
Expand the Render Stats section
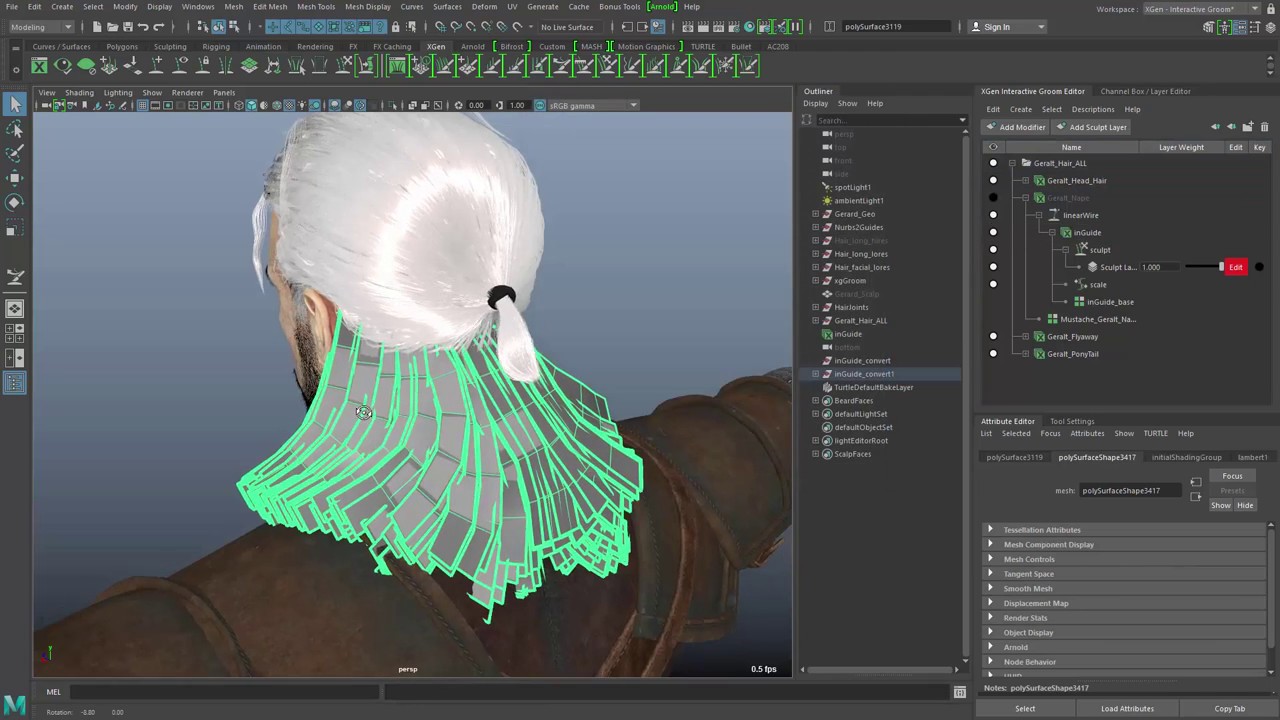tap(1126, 618)
